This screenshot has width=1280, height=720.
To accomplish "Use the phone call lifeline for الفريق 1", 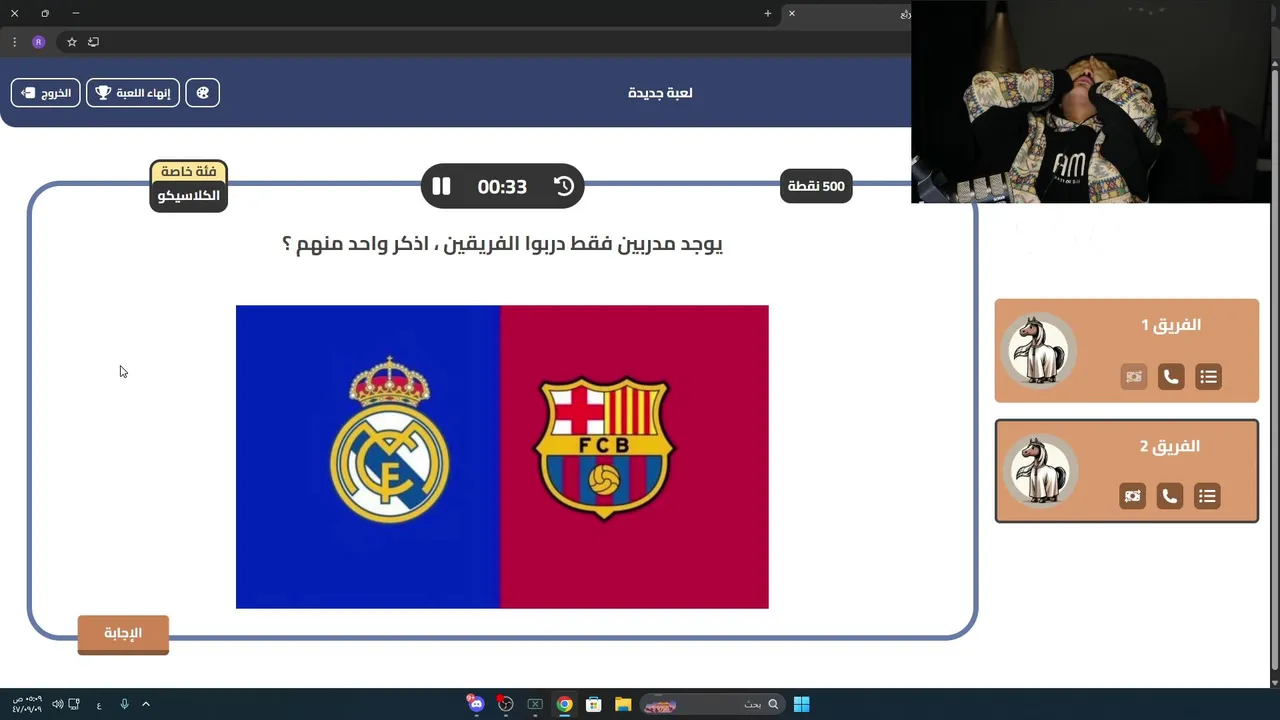I will [1171, 377].
